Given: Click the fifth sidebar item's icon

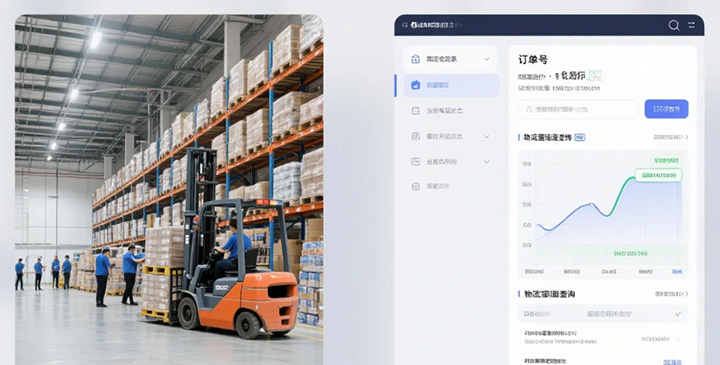Looking at the screenshot, I should (x=416, y=161).
